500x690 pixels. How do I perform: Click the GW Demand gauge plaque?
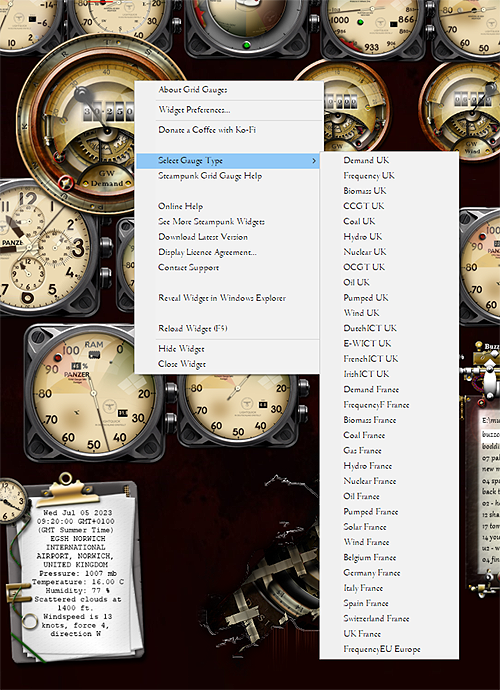click(107, 178)
